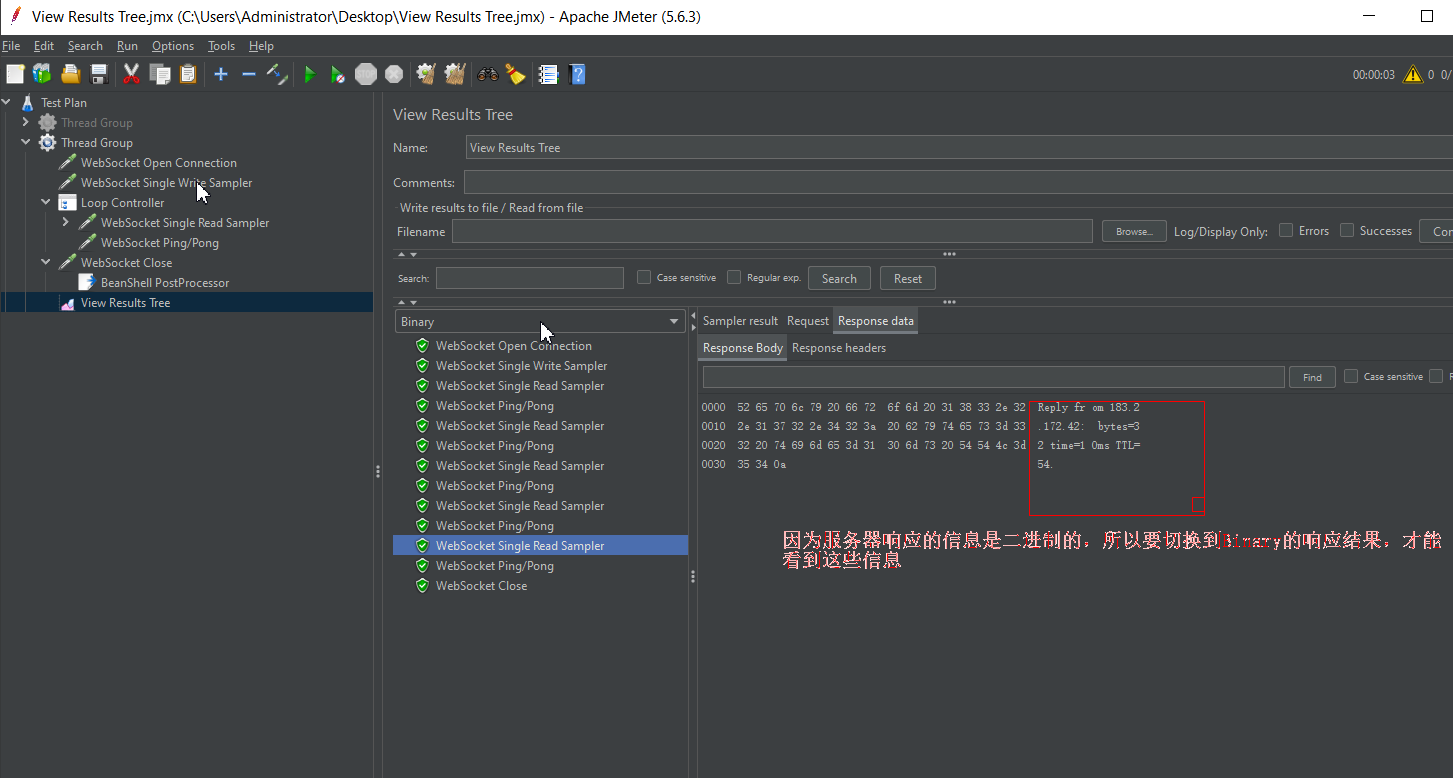
Task: Click the Name input field
Action: [x=959, y=147]
